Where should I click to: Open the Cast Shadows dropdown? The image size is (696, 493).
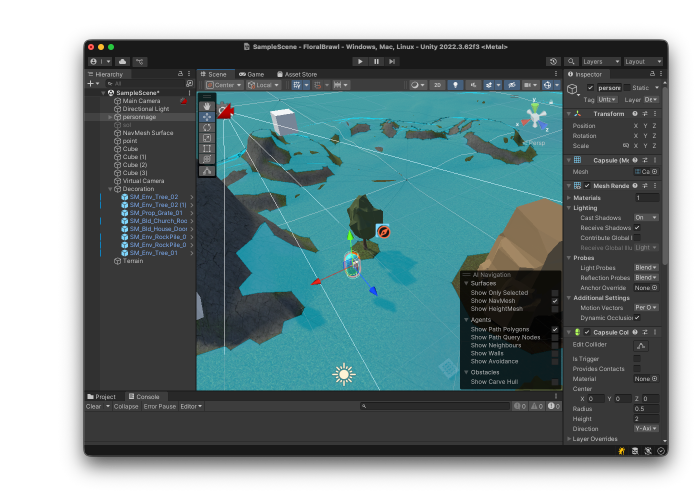(x=646, y=218)
